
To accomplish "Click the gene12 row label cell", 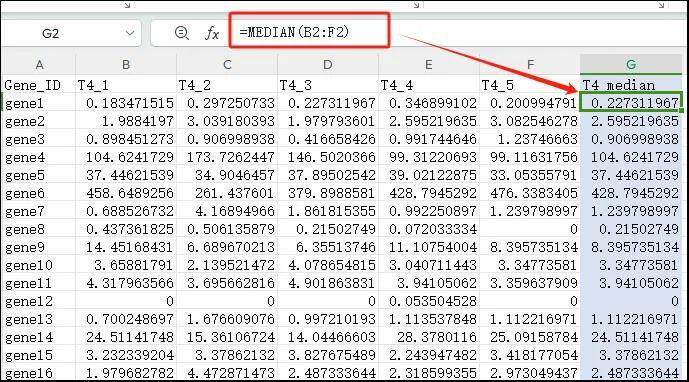I will coord(39,301).
